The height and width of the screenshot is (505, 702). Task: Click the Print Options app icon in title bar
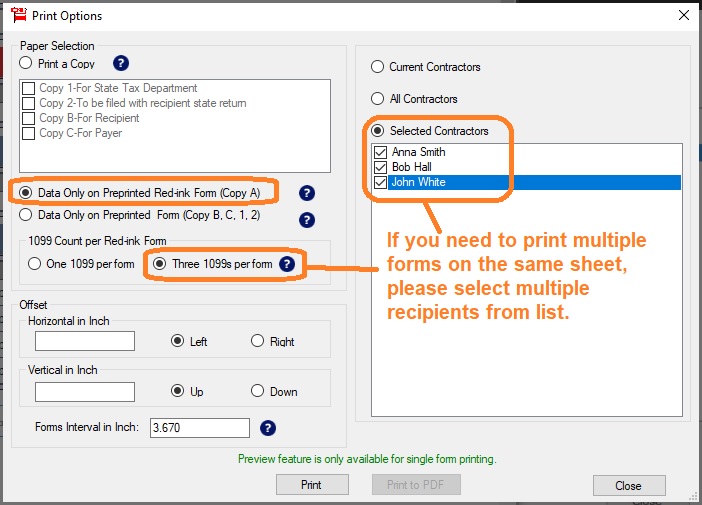pyautogui.click(x=19, y=15)
